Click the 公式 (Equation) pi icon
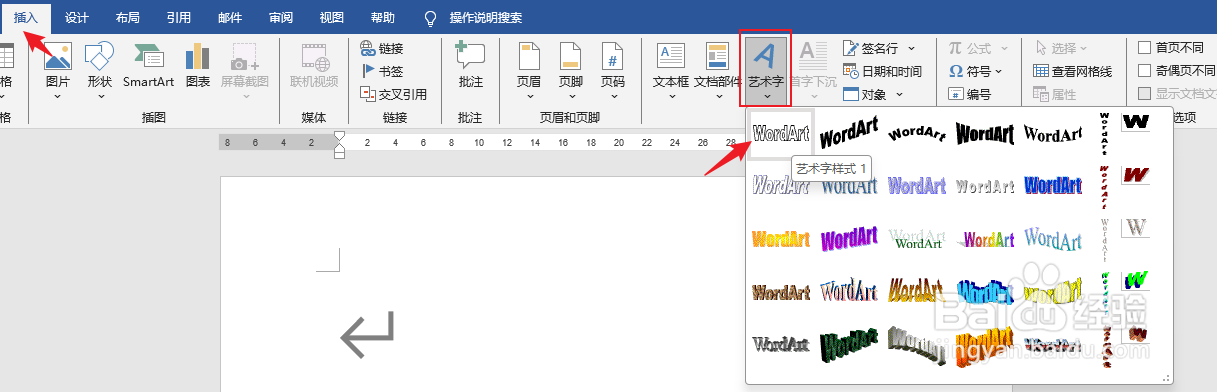 click(x=956, y=48)
